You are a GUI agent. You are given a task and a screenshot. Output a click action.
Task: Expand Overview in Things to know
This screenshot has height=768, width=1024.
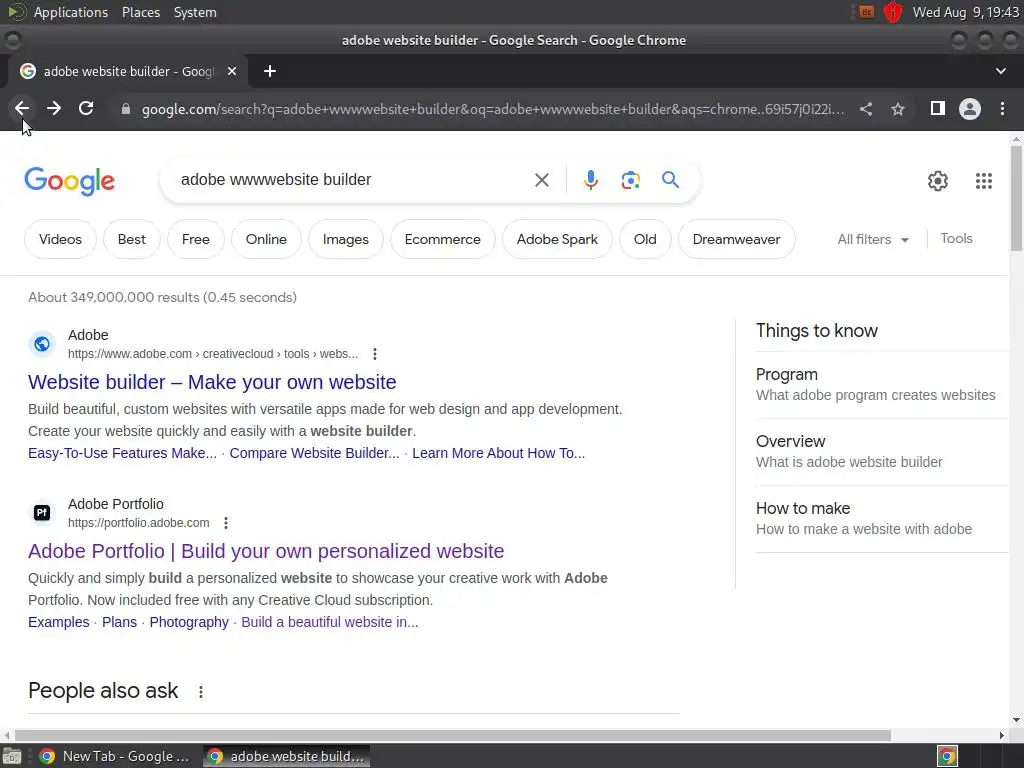[x=882, y=452]
